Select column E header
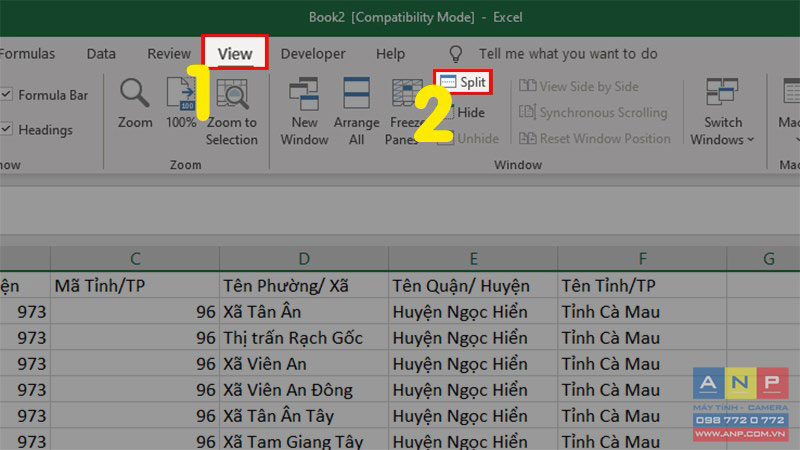This screenshot has height=450, width=800. (x=473, y=259)
